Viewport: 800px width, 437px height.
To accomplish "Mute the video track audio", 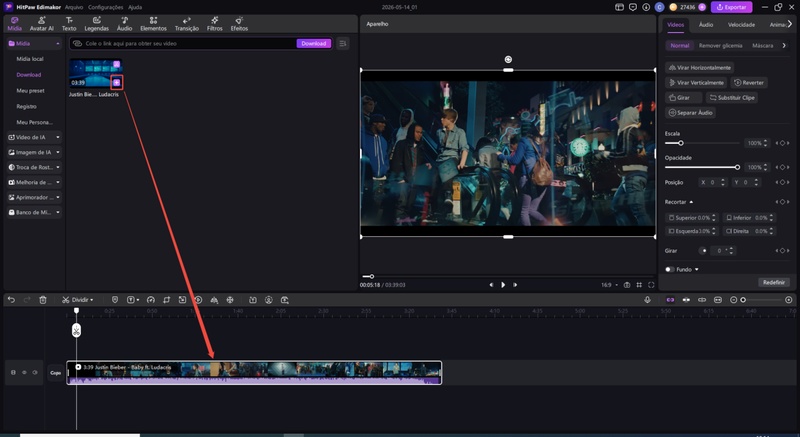I will 35,373.
